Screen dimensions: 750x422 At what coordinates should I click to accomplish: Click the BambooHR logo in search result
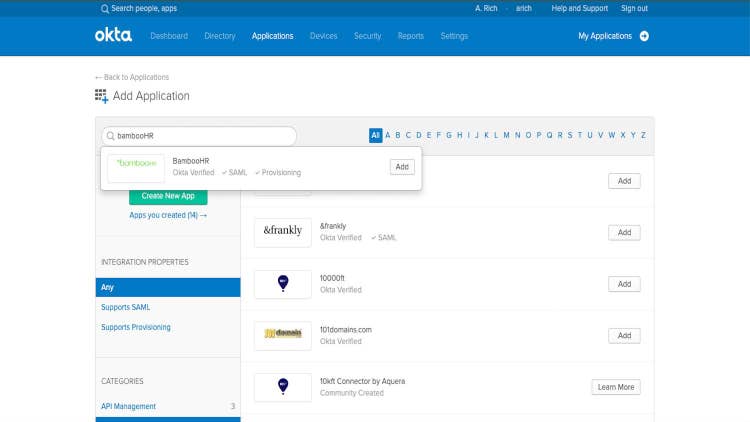(136, 168)
